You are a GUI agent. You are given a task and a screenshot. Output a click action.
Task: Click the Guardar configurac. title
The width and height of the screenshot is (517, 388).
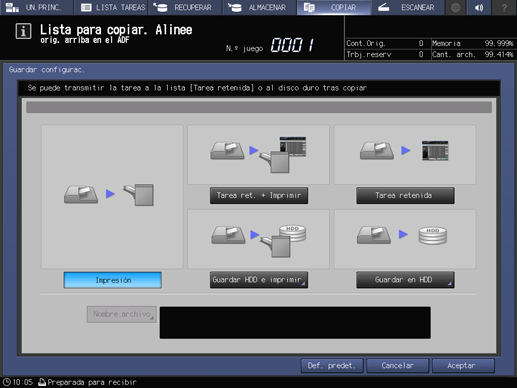tap(47, 70)
